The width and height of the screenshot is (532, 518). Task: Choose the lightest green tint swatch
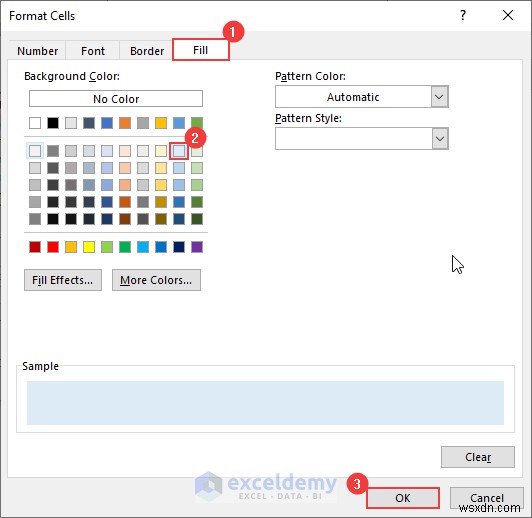pyautogui.click(x=197, y=151)
